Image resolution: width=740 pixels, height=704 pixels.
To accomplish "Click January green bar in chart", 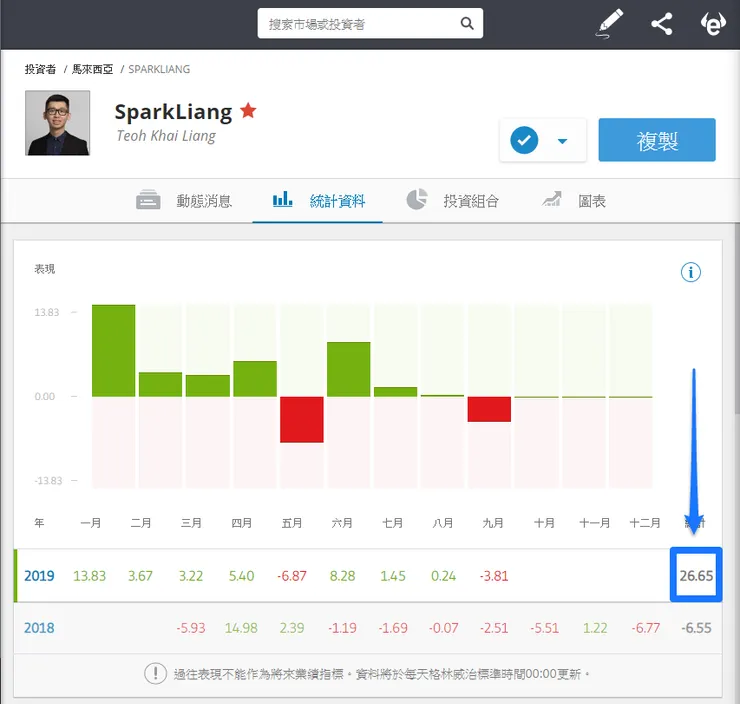I will tap(113, 351).
